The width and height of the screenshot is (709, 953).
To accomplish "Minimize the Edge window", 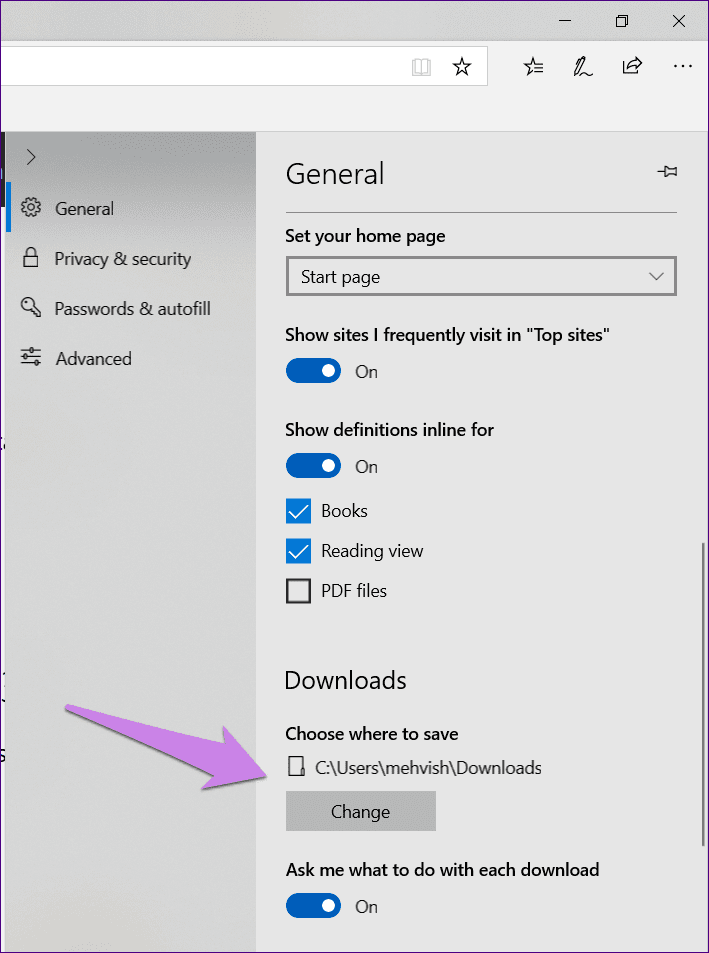I will point(564,21).
